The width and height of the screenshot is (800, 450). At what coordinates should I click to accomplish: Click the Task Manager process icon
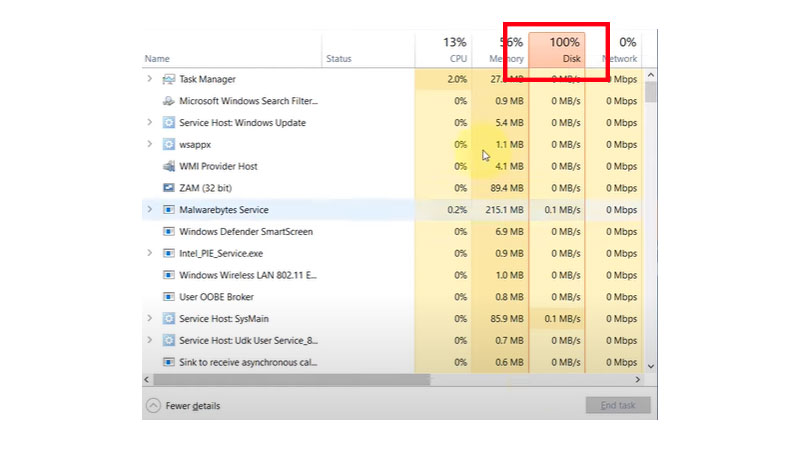168,79
